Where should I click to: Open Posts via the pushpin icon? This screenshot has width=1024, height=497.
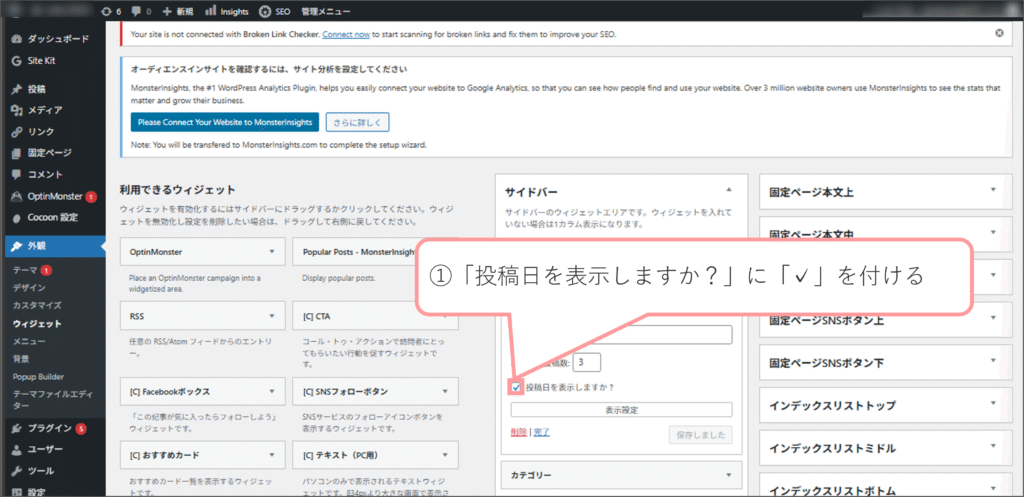pos(17,89)
